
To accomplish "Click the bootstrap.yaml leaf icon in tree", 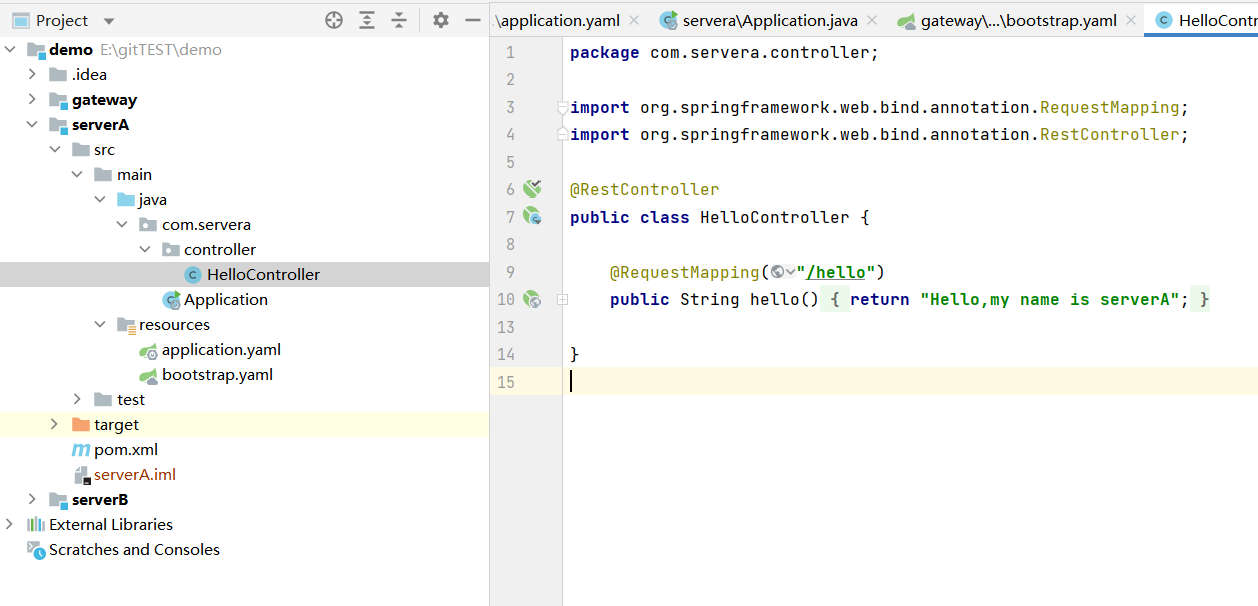I will coord(148,375).
